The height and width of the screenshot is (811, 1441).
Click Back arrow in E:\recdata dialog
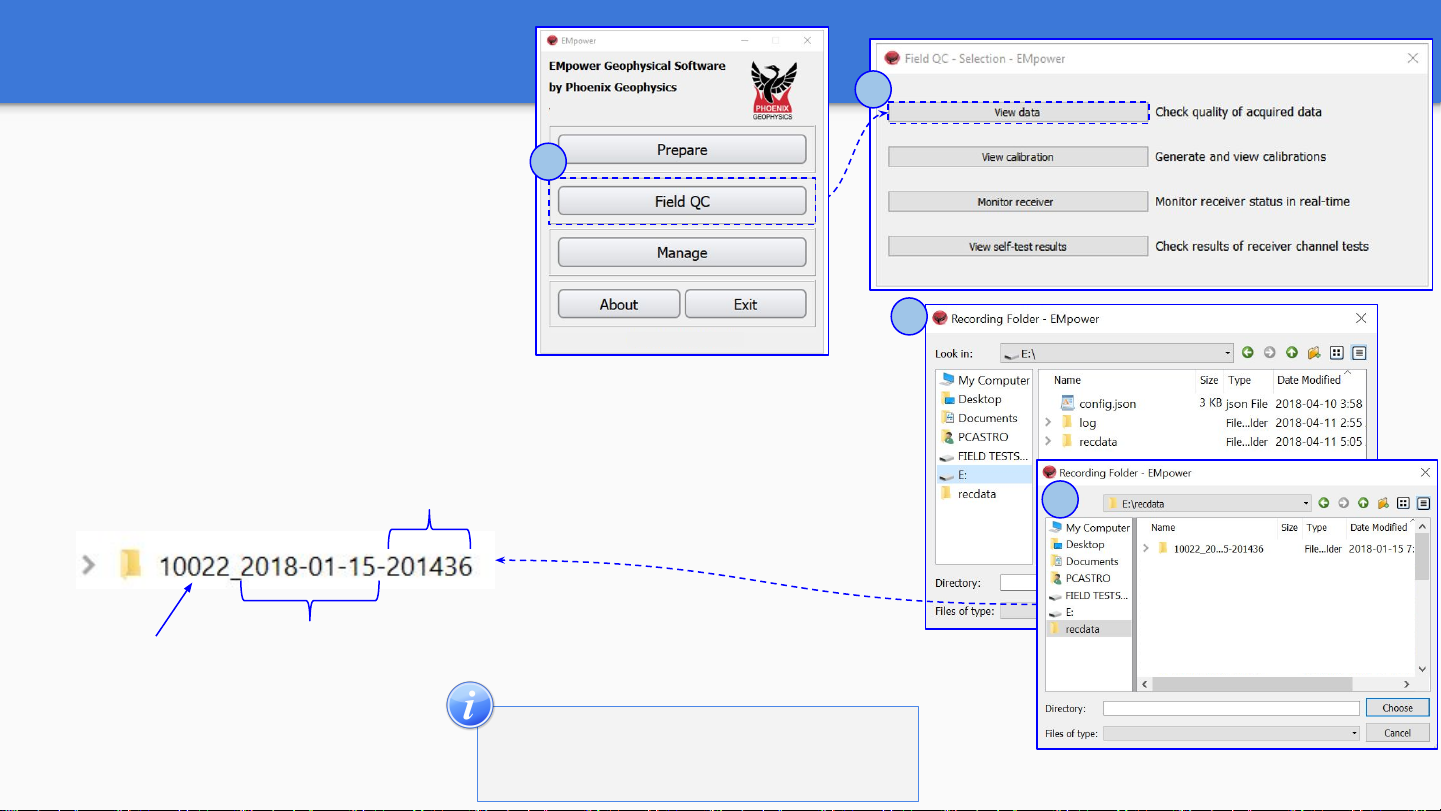pos(1324,503)
